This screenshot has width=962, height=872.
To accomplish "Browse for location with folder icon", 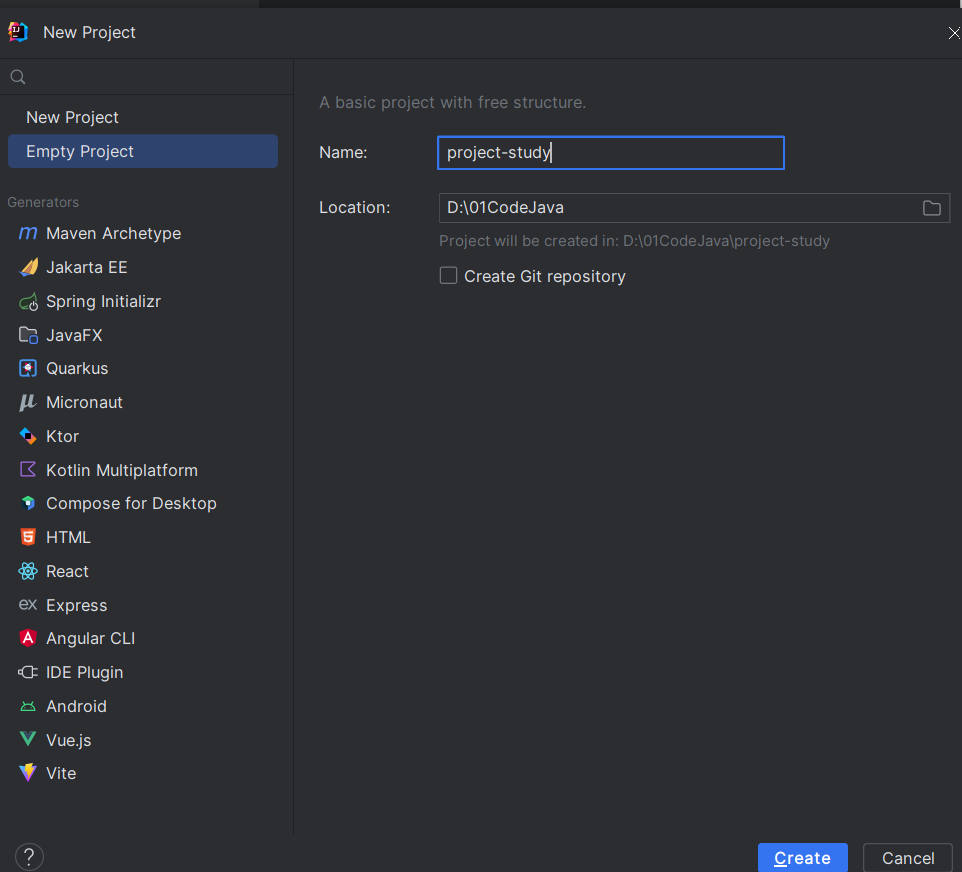I will tap(931, 208).
